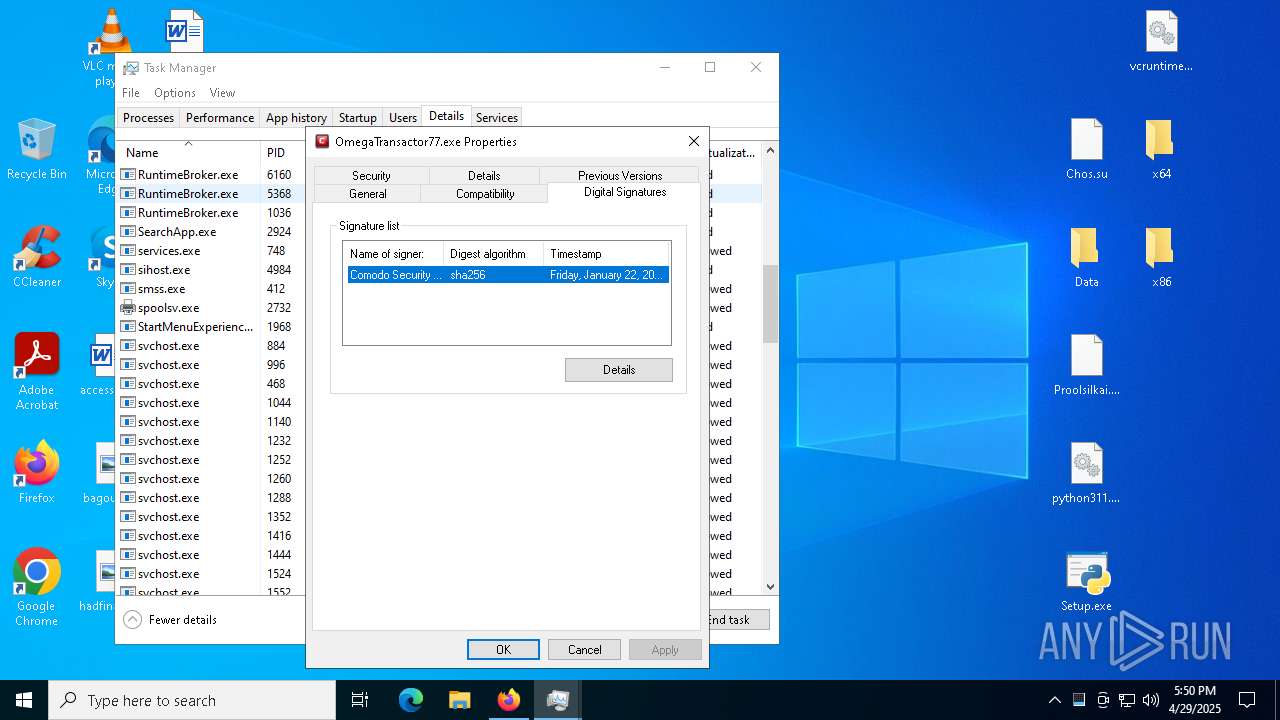
Task: Launch Firefox from the desktop shortcut
Action: [x=37, y=472]
